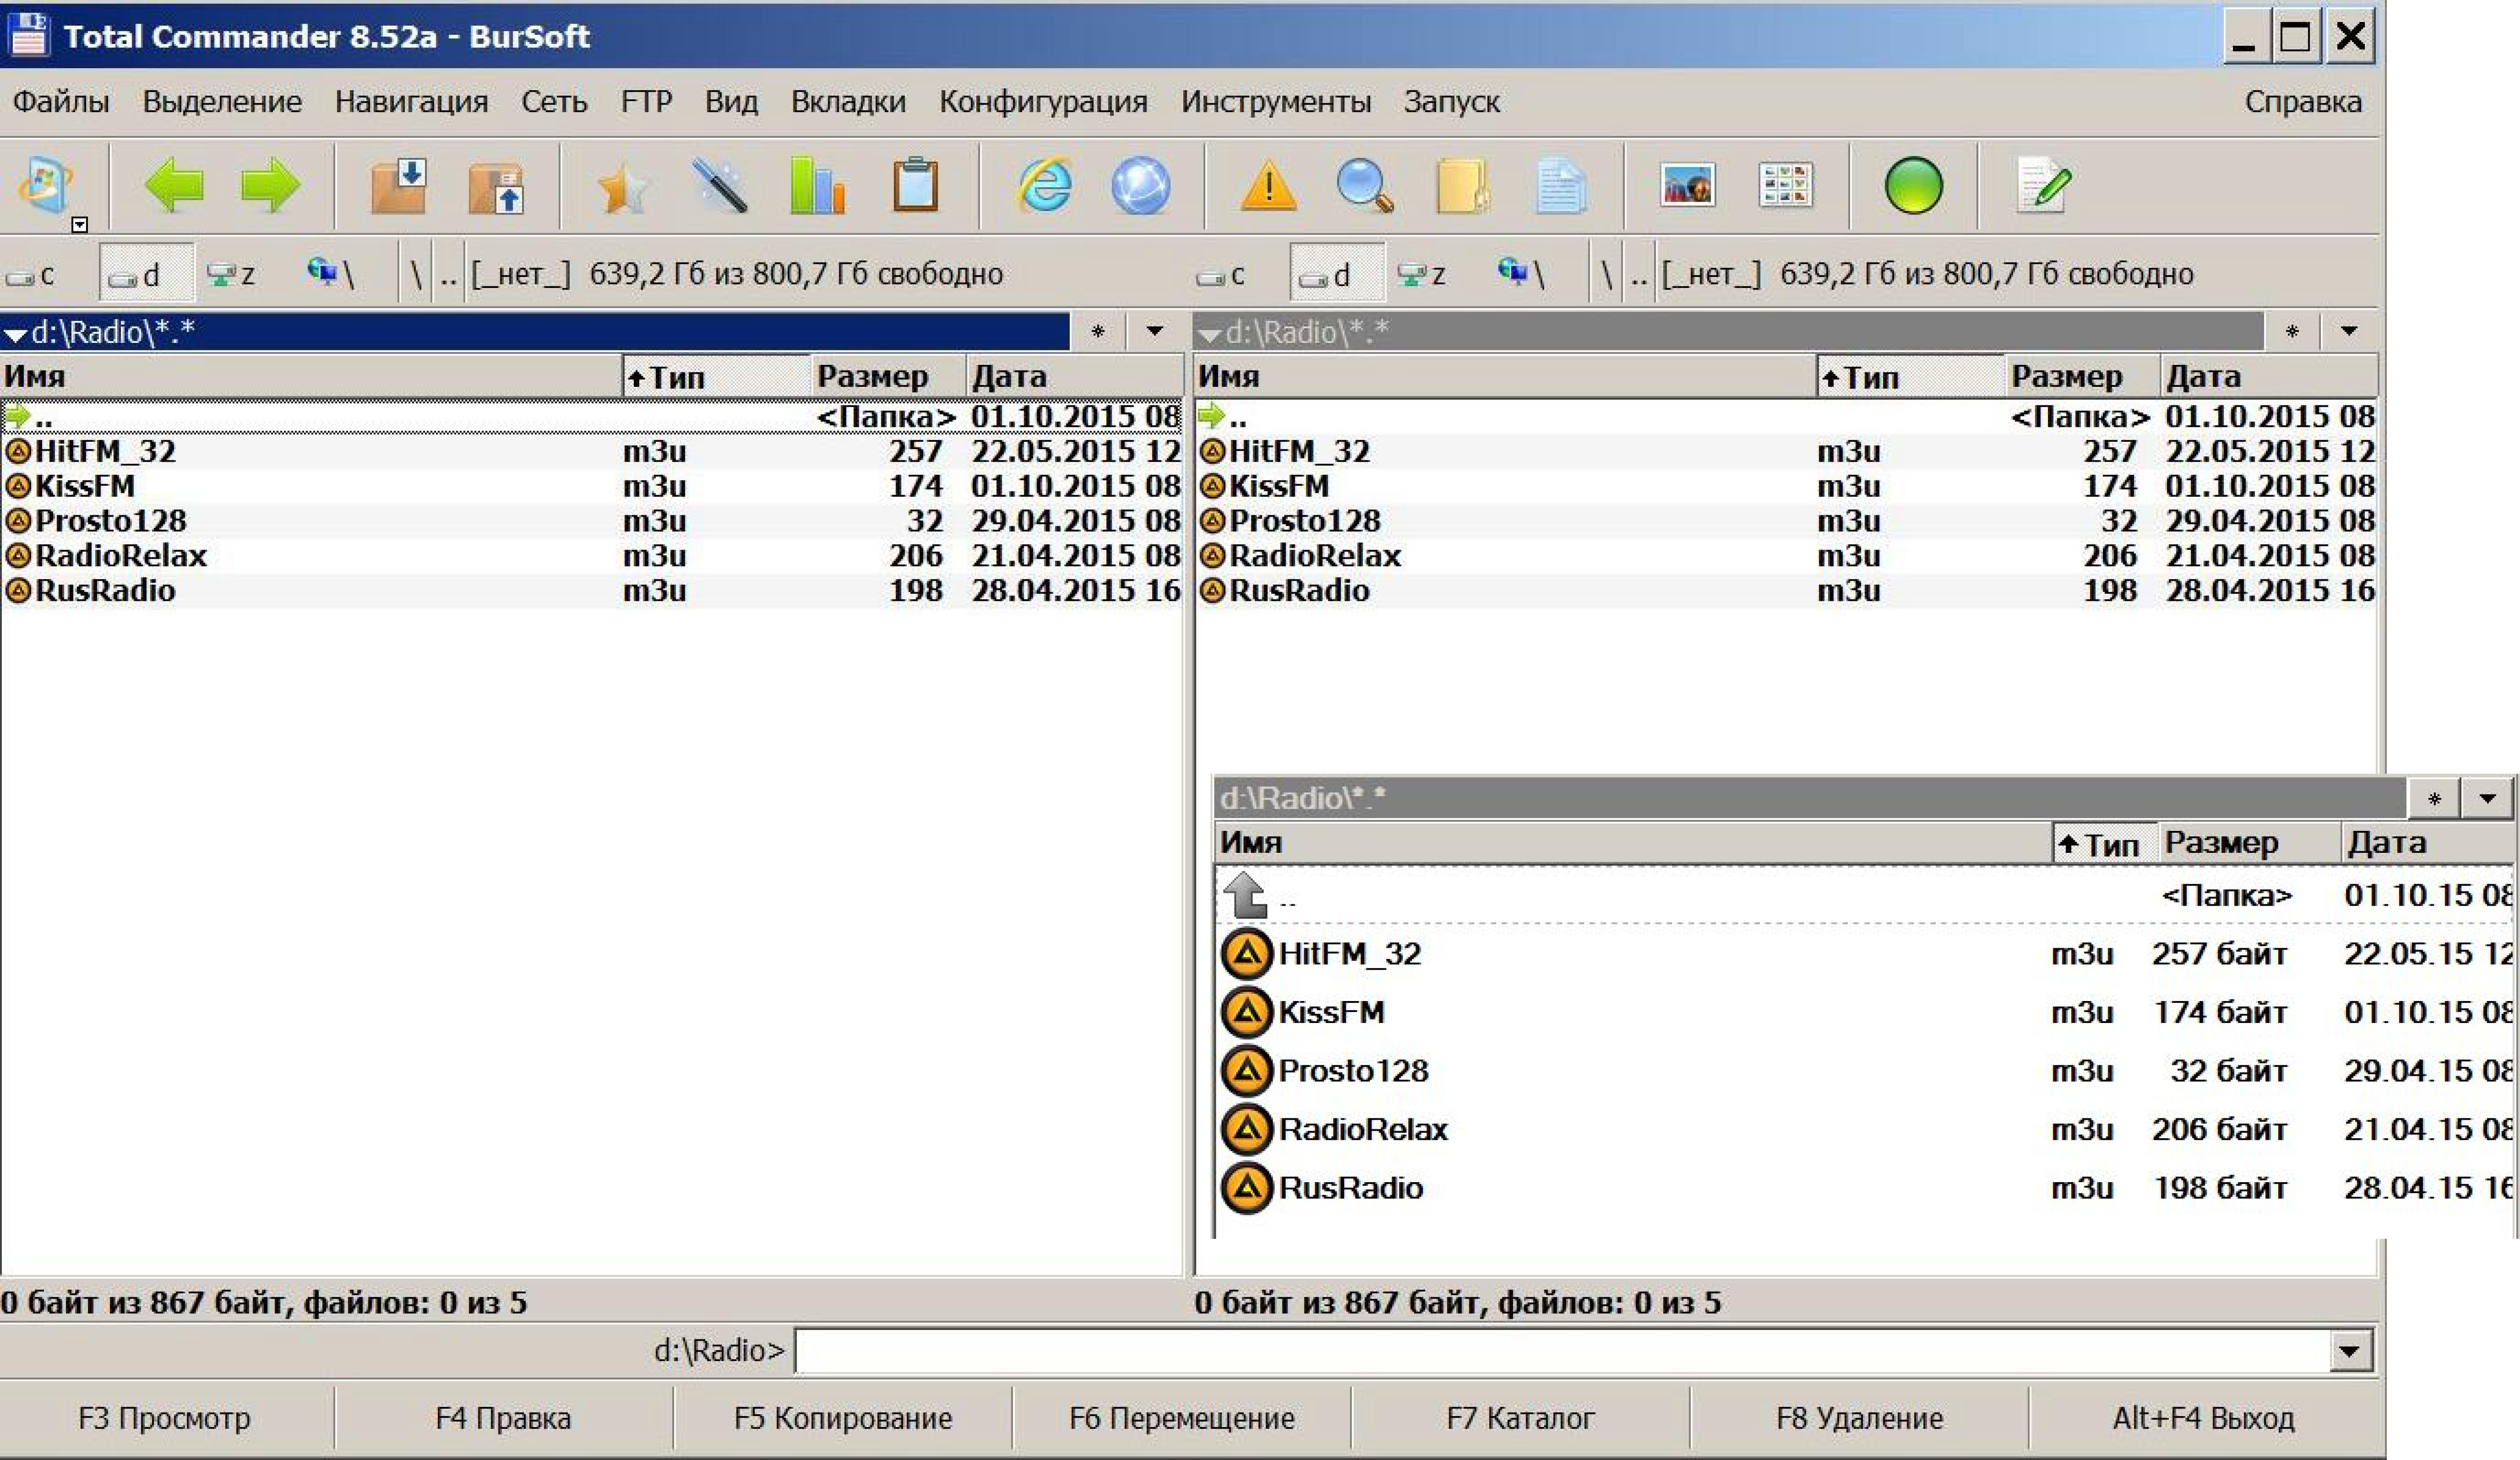This screenshot has width=2520, height=1460.
Task: Open history dropdown in inset panel
Action: (x=2488, y=798)
